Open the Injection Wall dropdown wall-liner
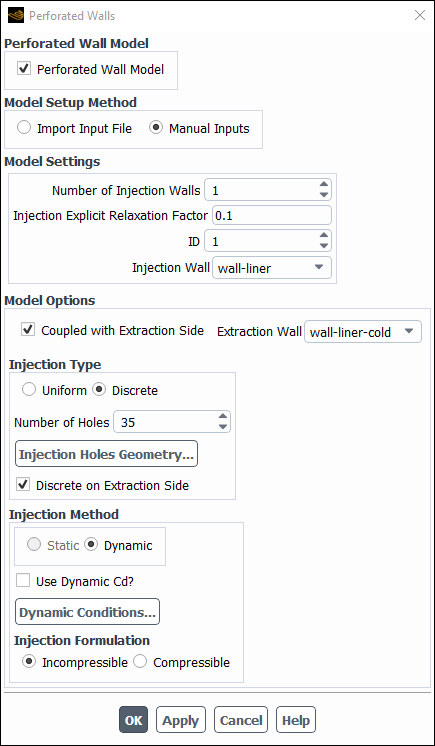Image resolution: width=435 pixels, height=746 pixels. 272,267
